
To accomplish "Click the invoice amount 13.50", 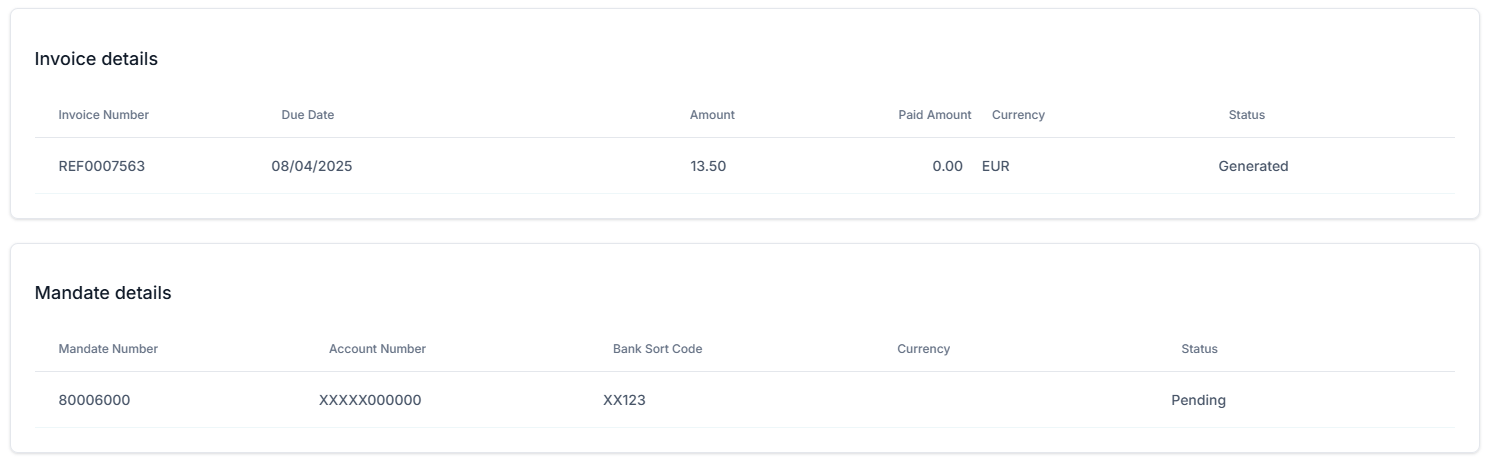I will pyautogui.click(x=708, y=166).
